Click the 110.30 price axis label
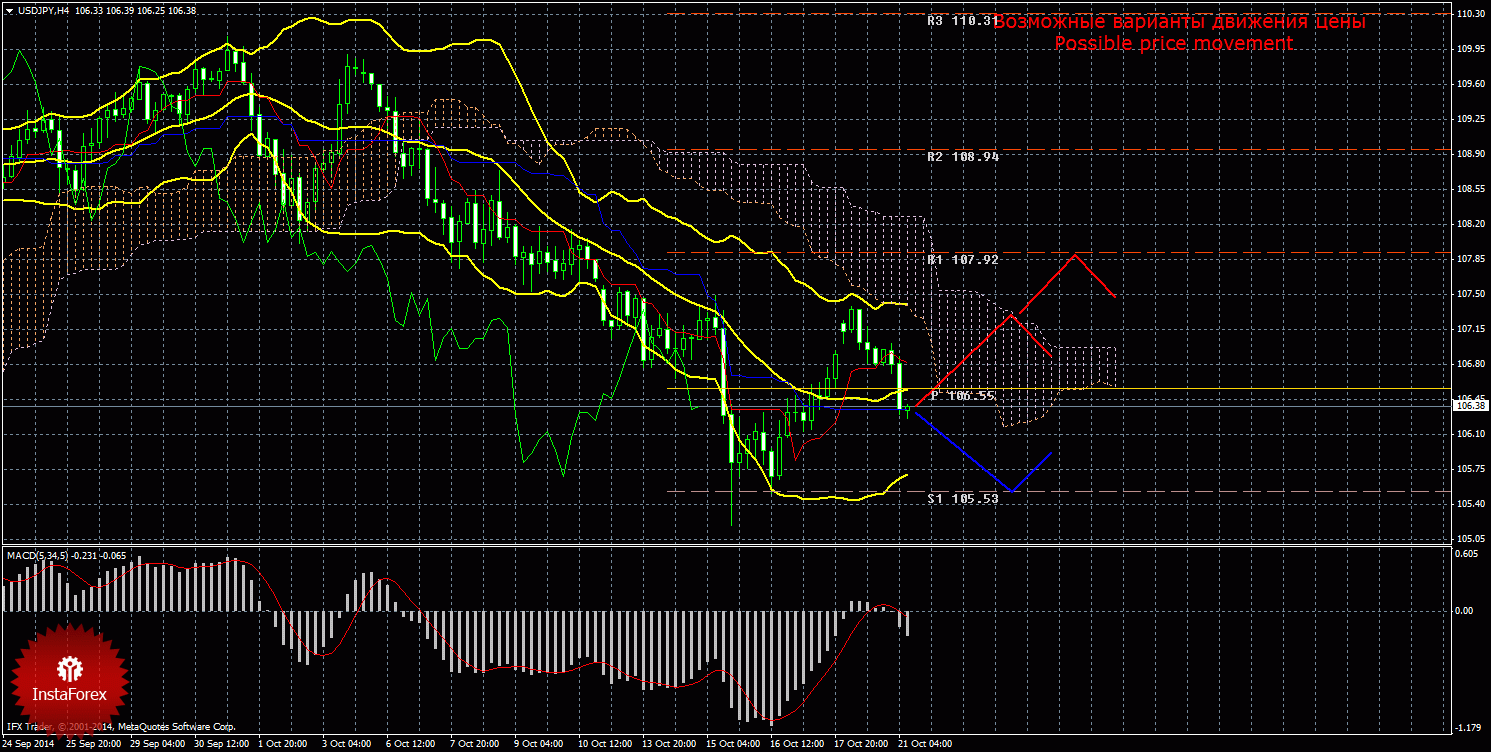 [x=1470, y=14]
